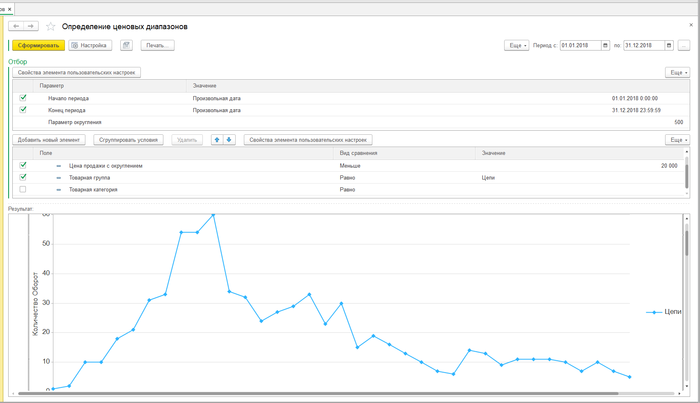The height and width of the screenshot is (403, 700).
Task: Open the Еще dropdown near the period fields
Action: 516,45
